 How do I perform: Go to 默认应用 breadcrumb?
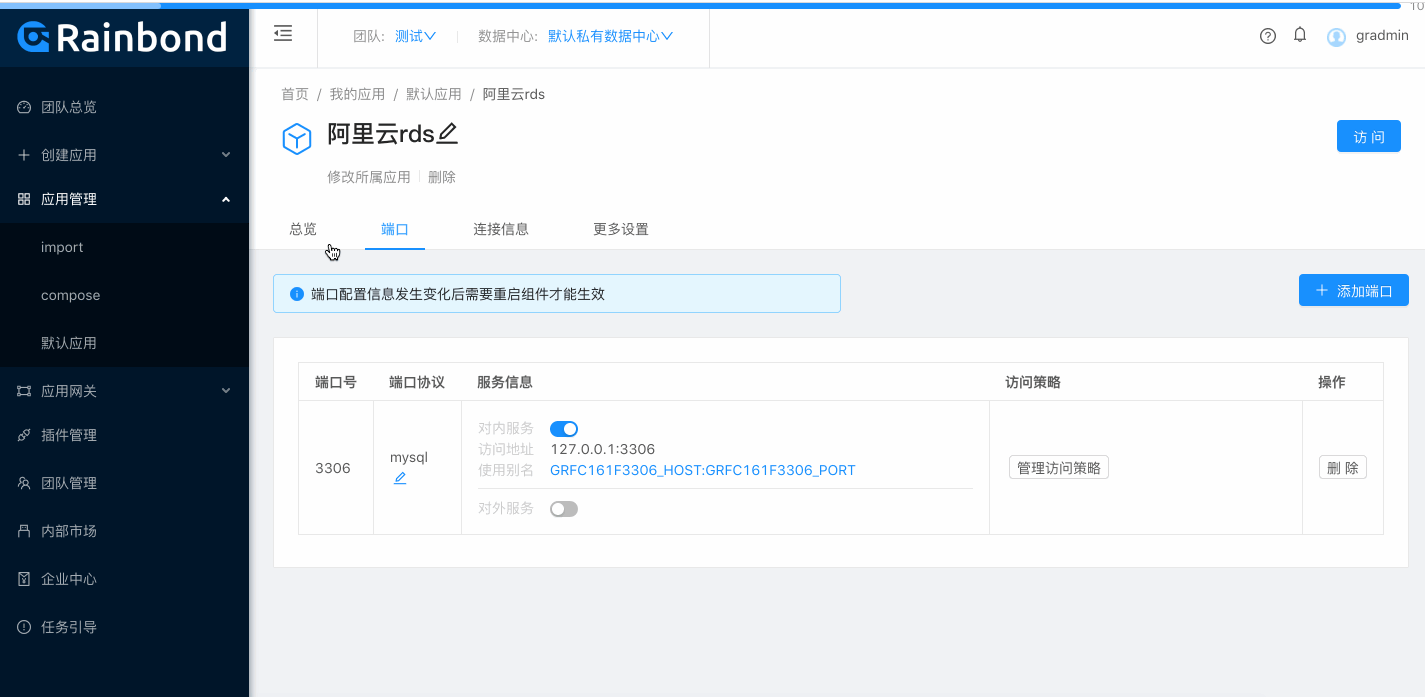tap(434, 94)
